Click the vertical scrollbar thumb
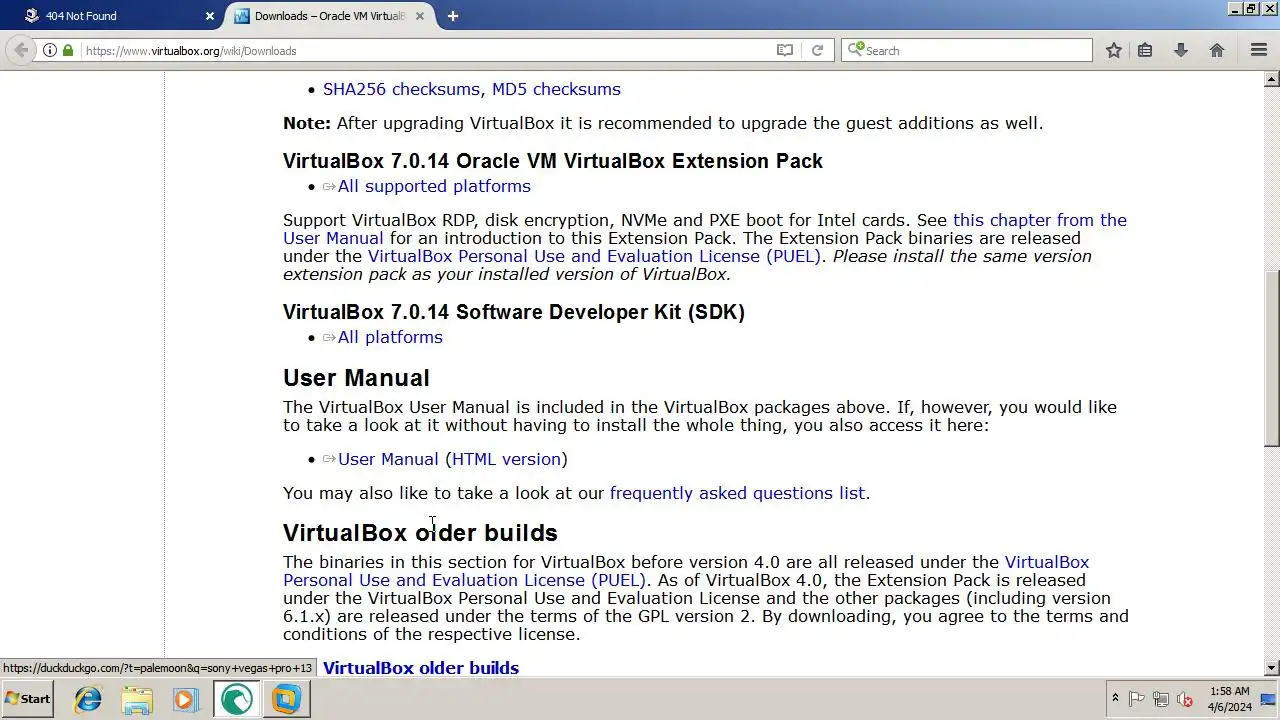Viewport: 1280px width, 720px height. pos(1272,358)
